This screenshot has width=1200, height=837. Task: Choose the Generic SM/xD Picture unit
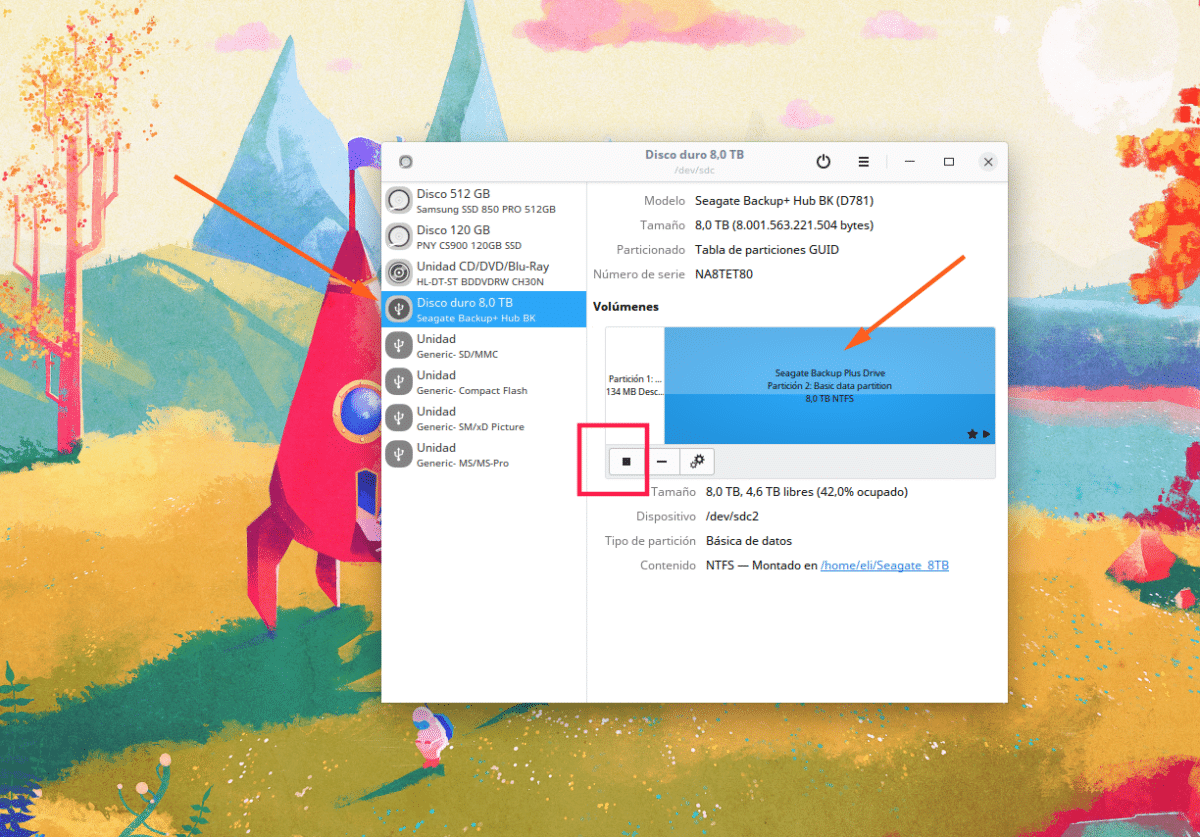tap(484, 418)
